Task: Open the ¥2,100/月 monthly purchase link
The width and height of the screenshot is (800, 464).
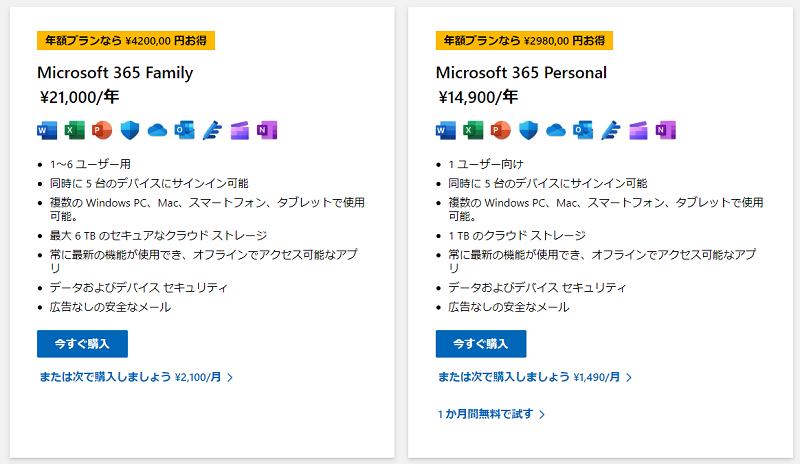Action: point(135,378)
